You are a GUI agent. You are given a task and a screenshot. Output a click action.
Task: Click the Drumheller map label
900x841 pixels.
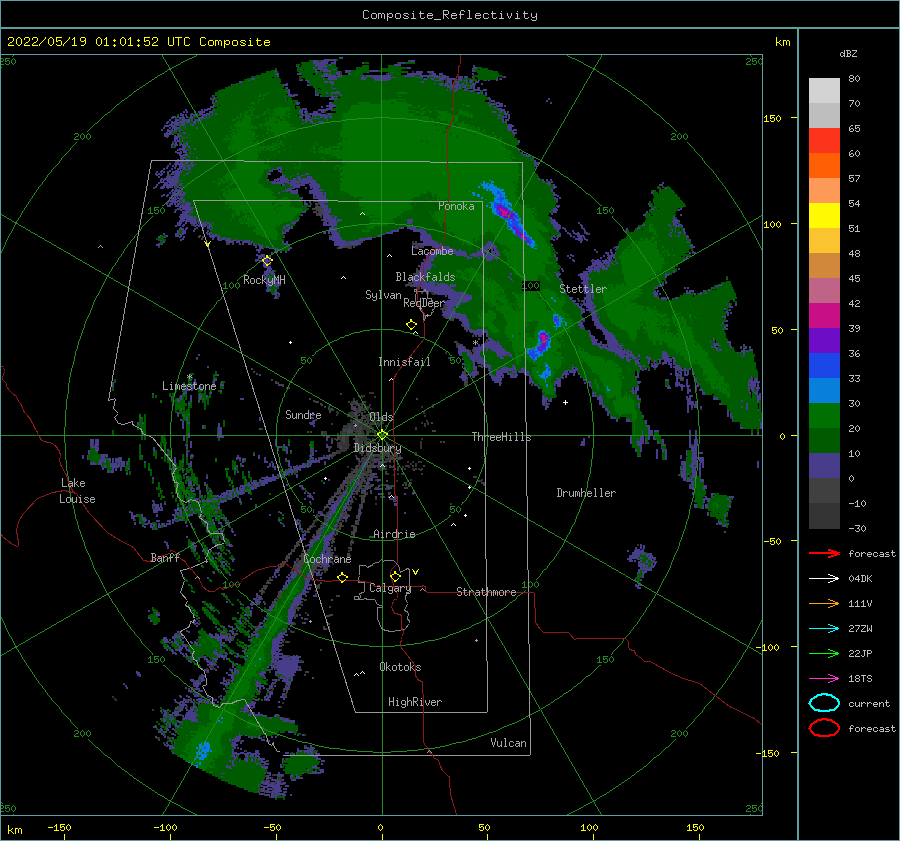(586, 493)
